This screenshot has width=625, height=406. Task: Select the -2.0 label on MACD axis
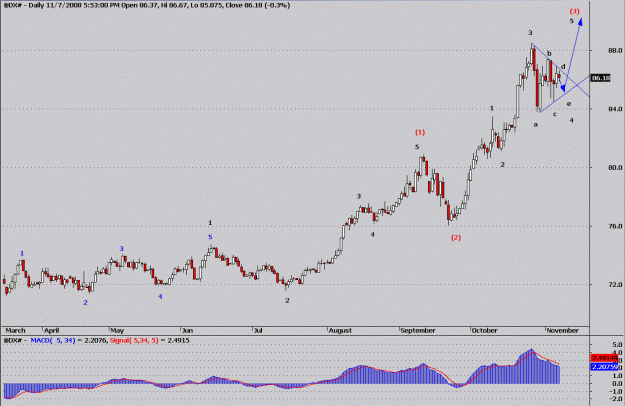coord(616,399)
